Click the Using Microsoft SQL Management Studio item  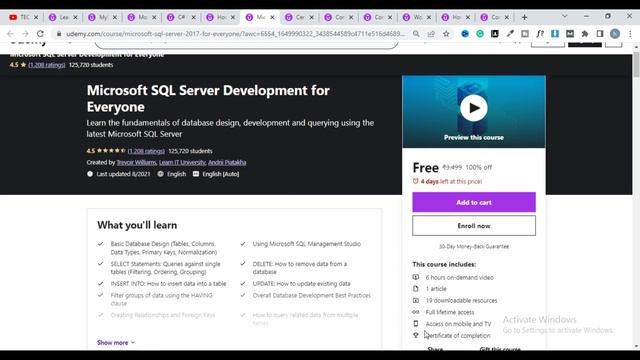[x=307, y=244]
